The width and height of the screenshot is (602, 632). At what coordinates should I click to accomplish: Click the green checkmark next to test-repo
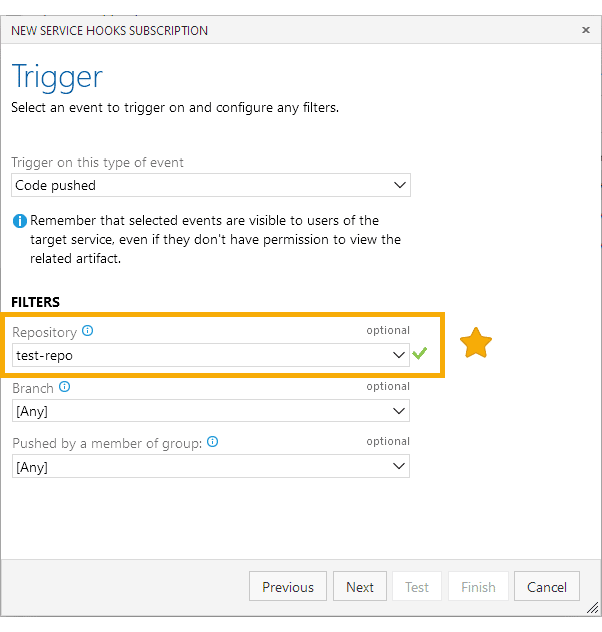pyautogui.click(x=419, y=353)
